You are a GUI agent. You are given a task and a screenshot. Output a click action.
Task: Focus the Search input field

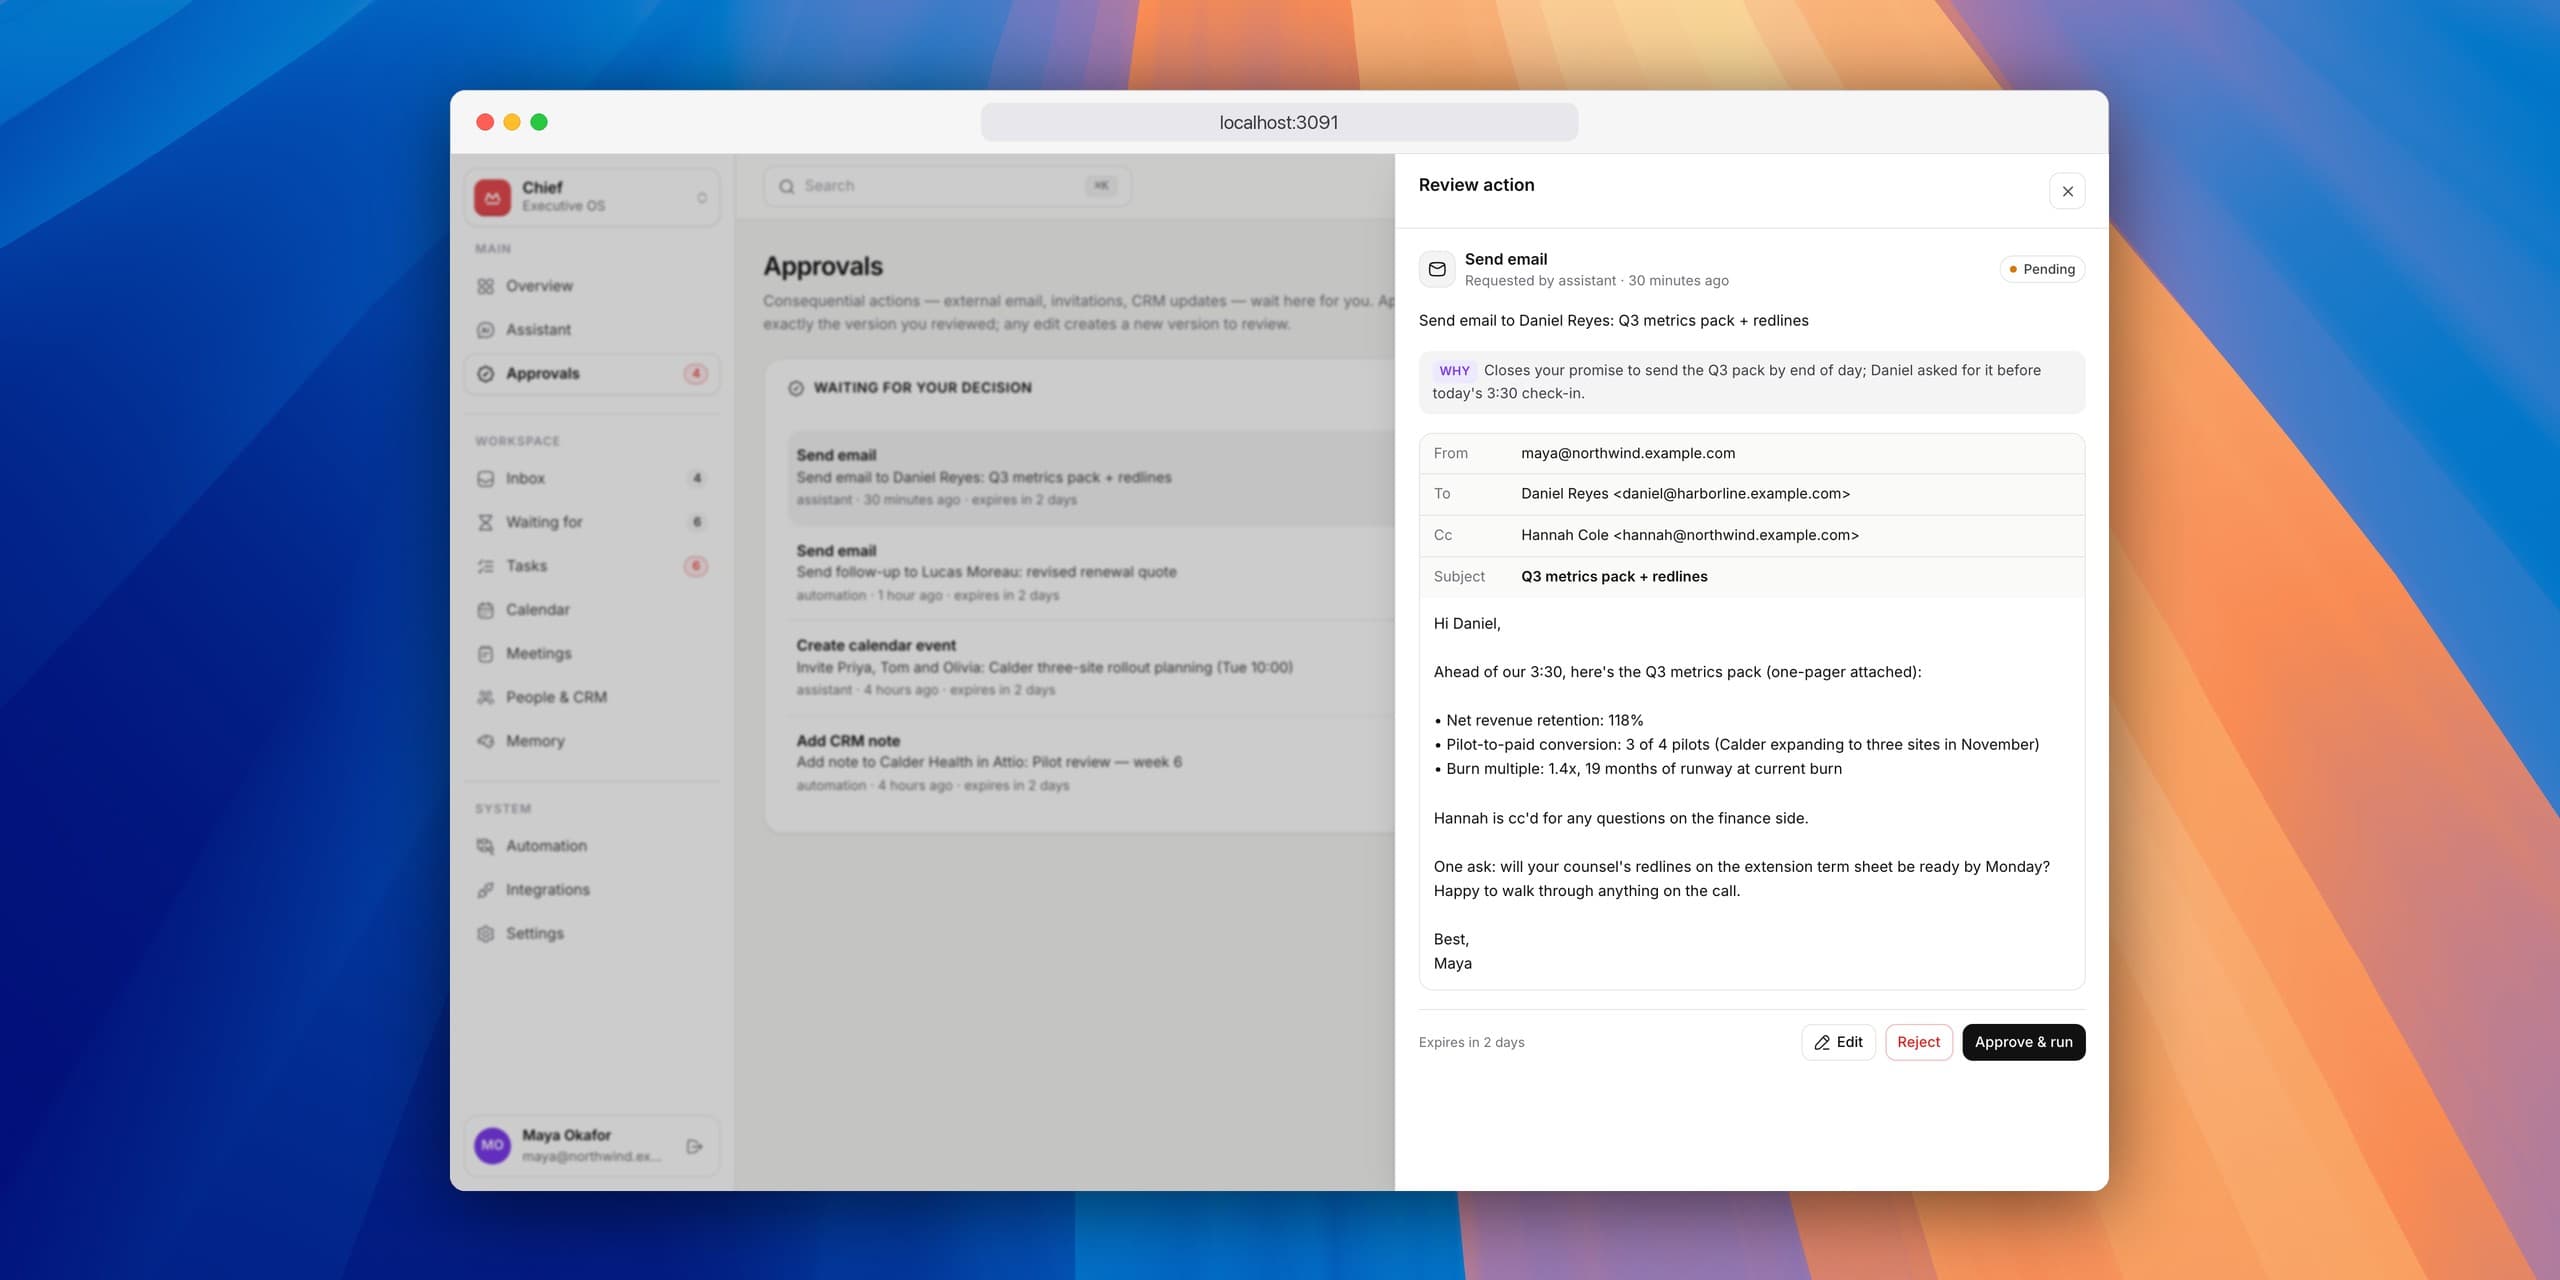tap(946, 186)
